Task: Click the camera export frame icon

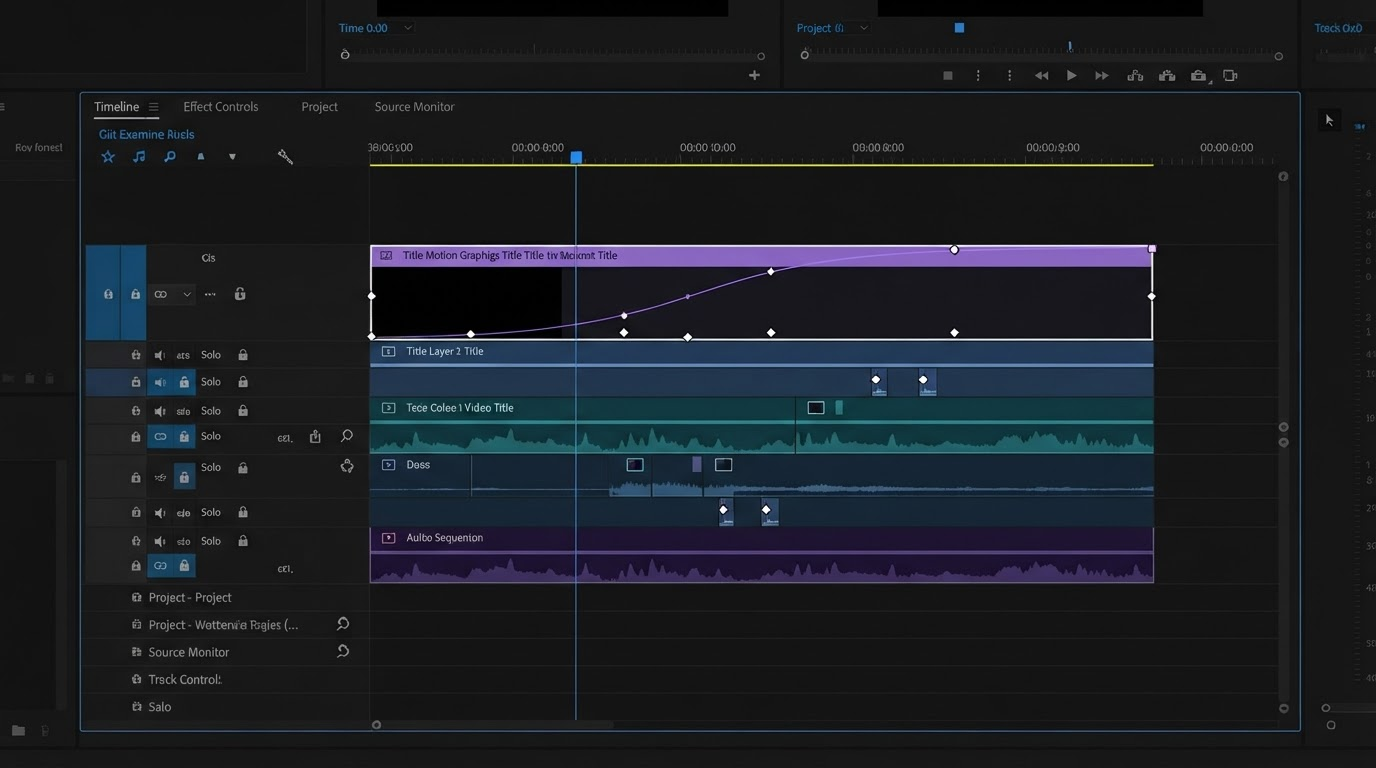Action: (1198, 76)
